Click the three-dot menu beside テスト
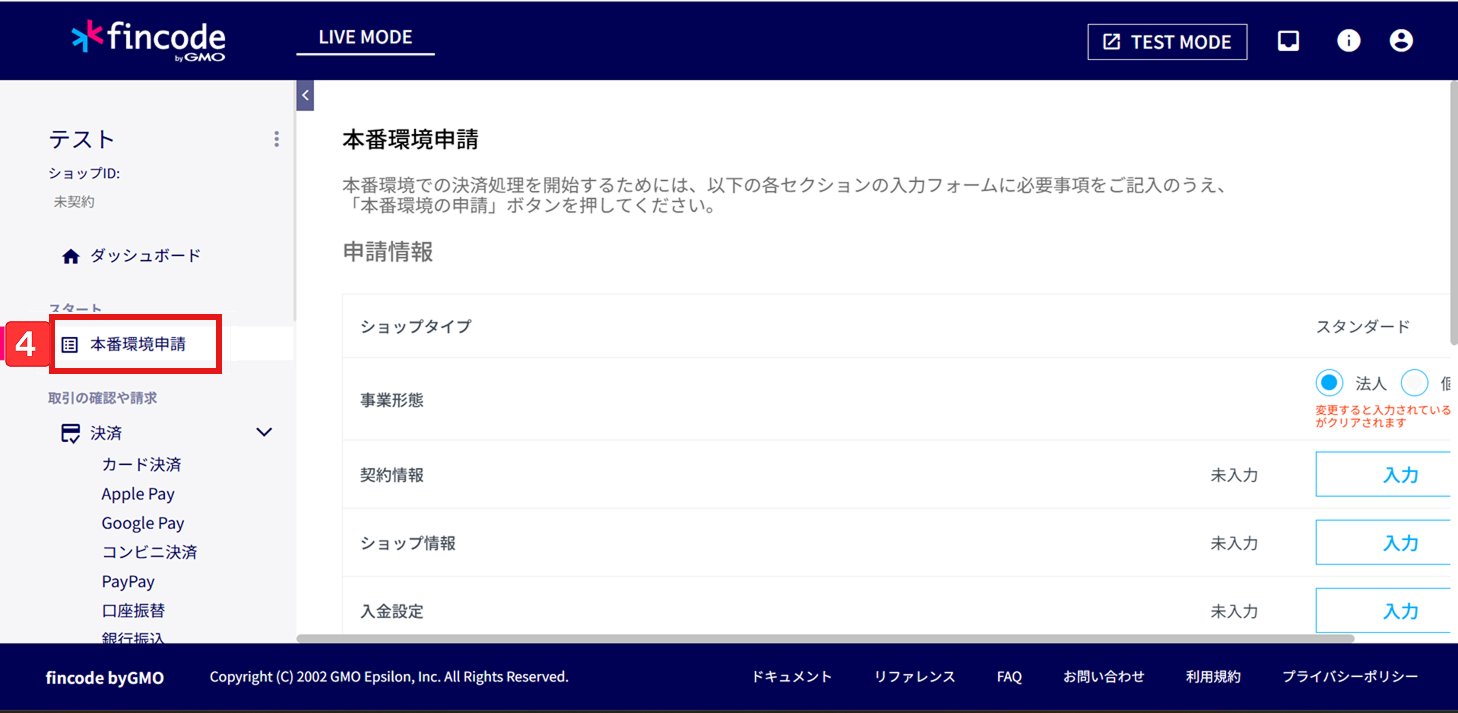This screenshot has width=1458, height=713. [x=276, y=140]
